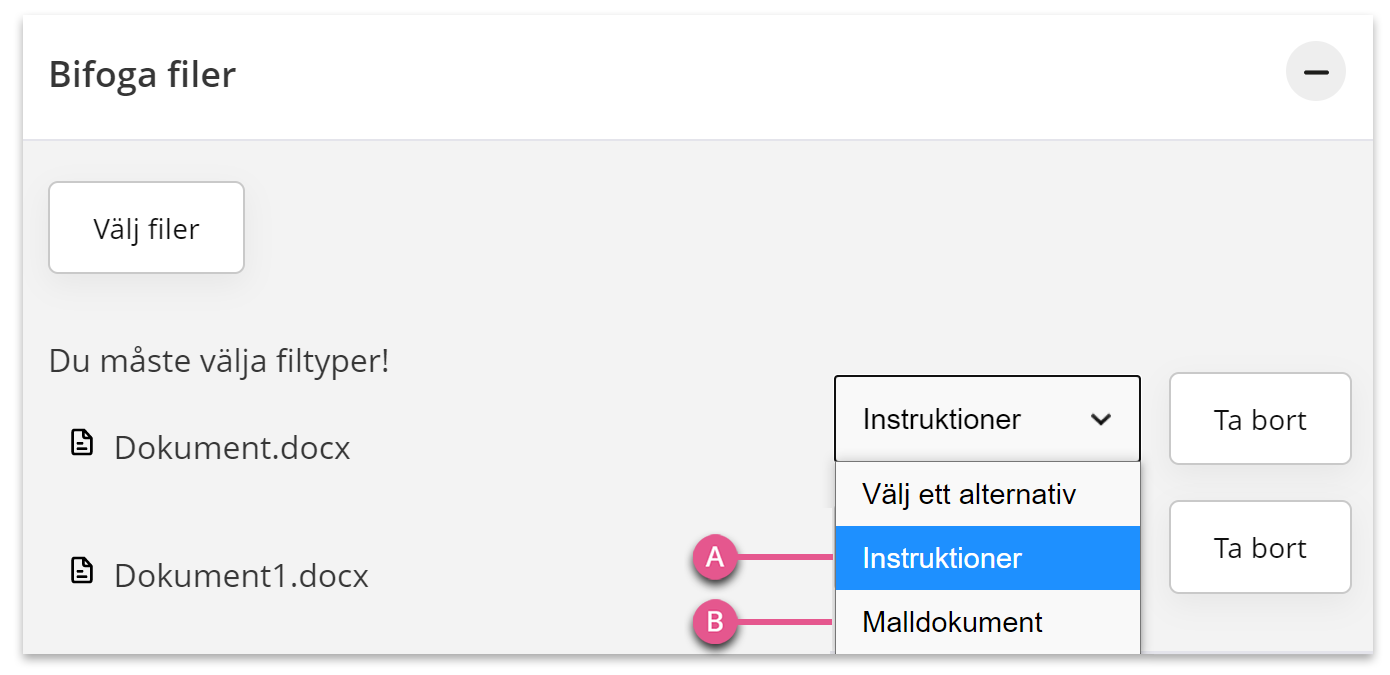Screen dimensions: 1390x675
Task: Click empty white header area beside Bifoga filer
Action: [x=760, y=74]
